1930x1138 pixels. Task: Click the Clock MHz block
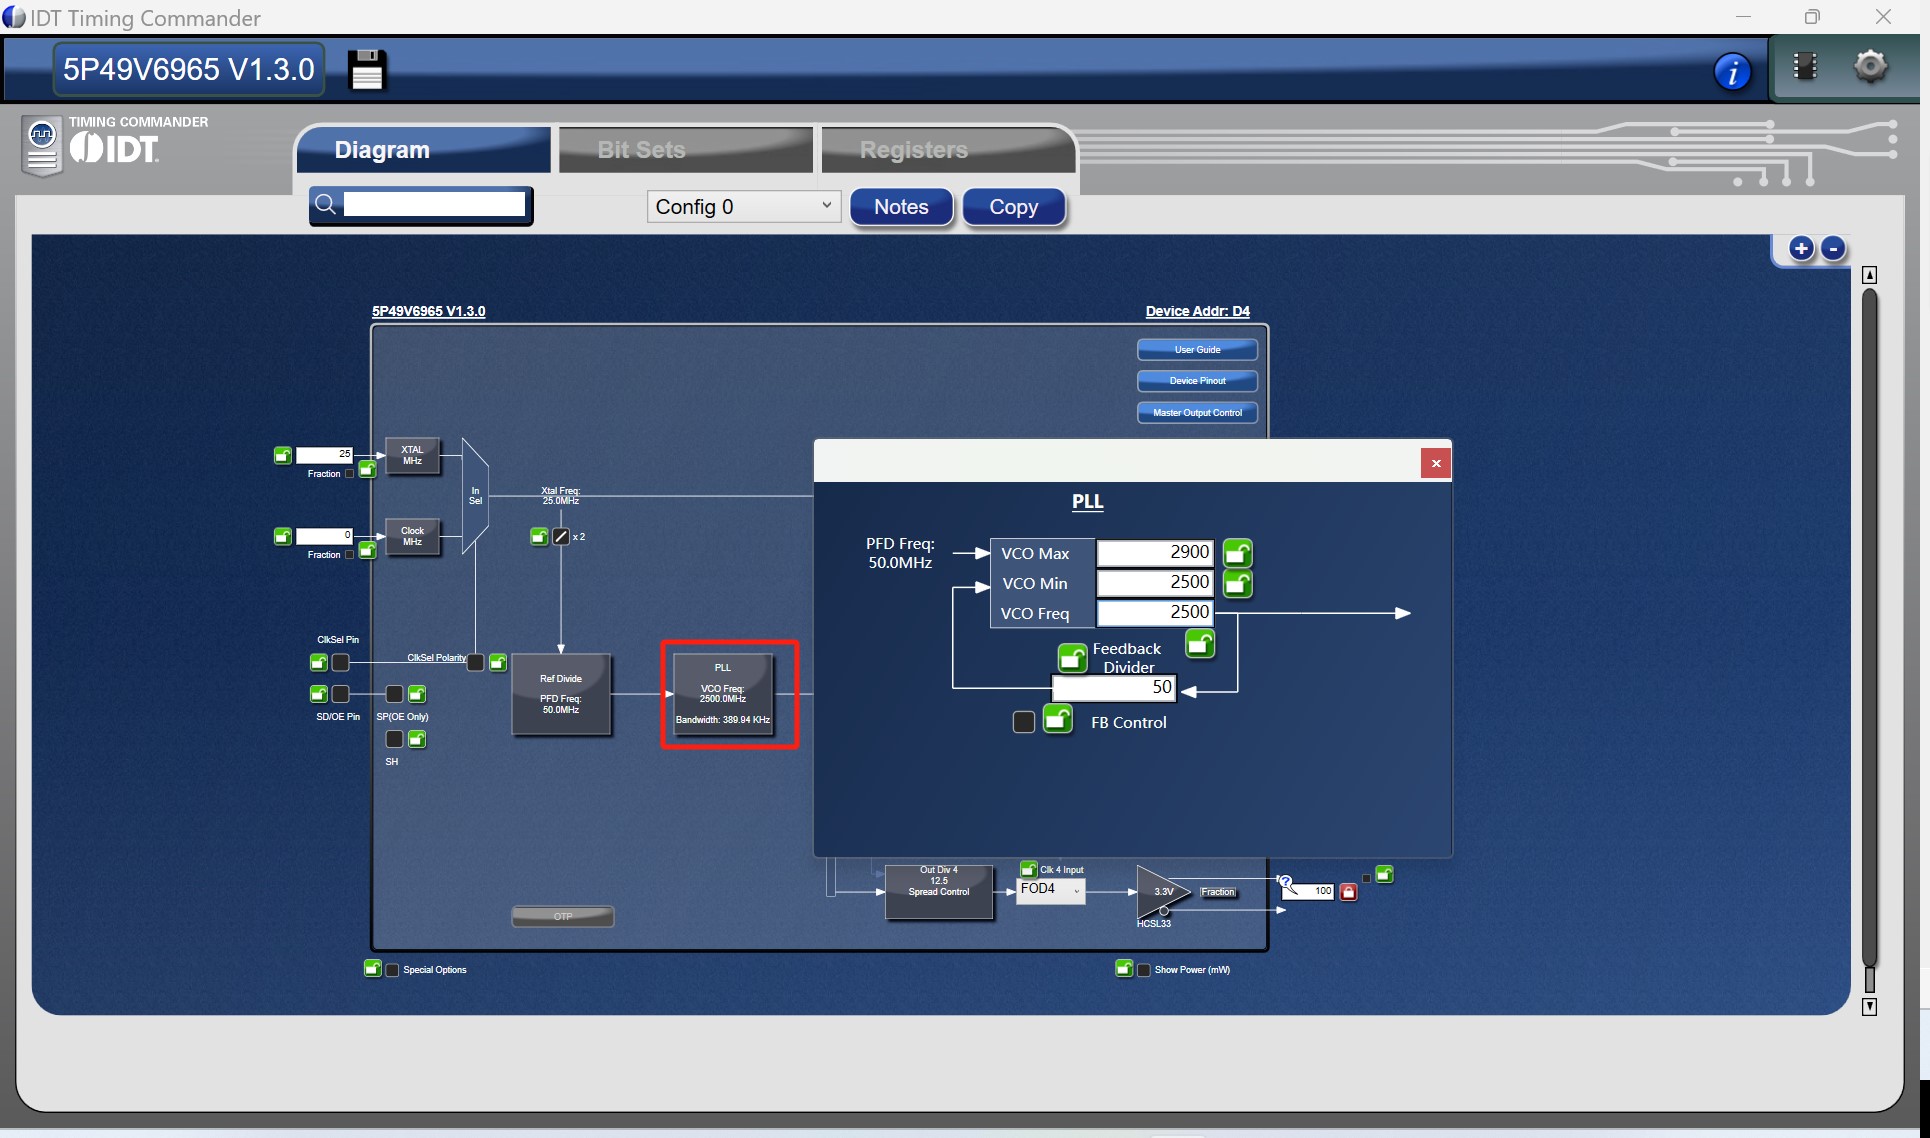click(x=412, y=536)
